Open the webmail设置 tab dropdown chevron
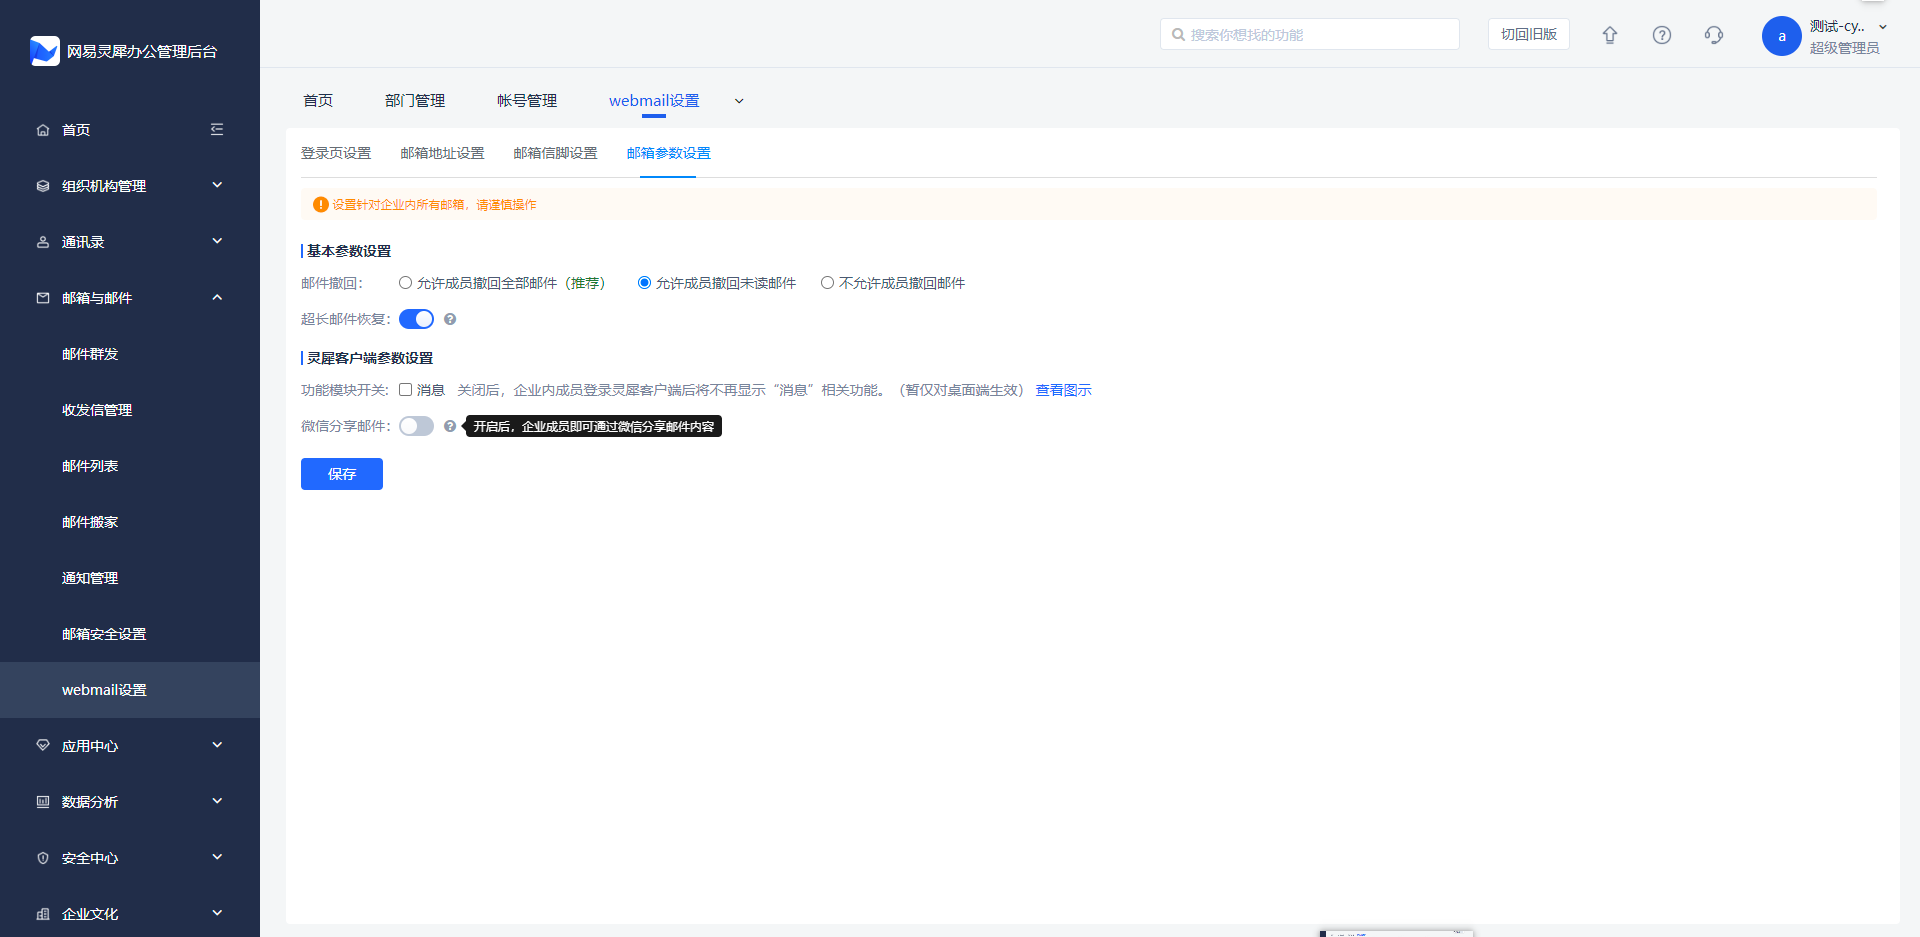1920x937 pixels. 739,101
